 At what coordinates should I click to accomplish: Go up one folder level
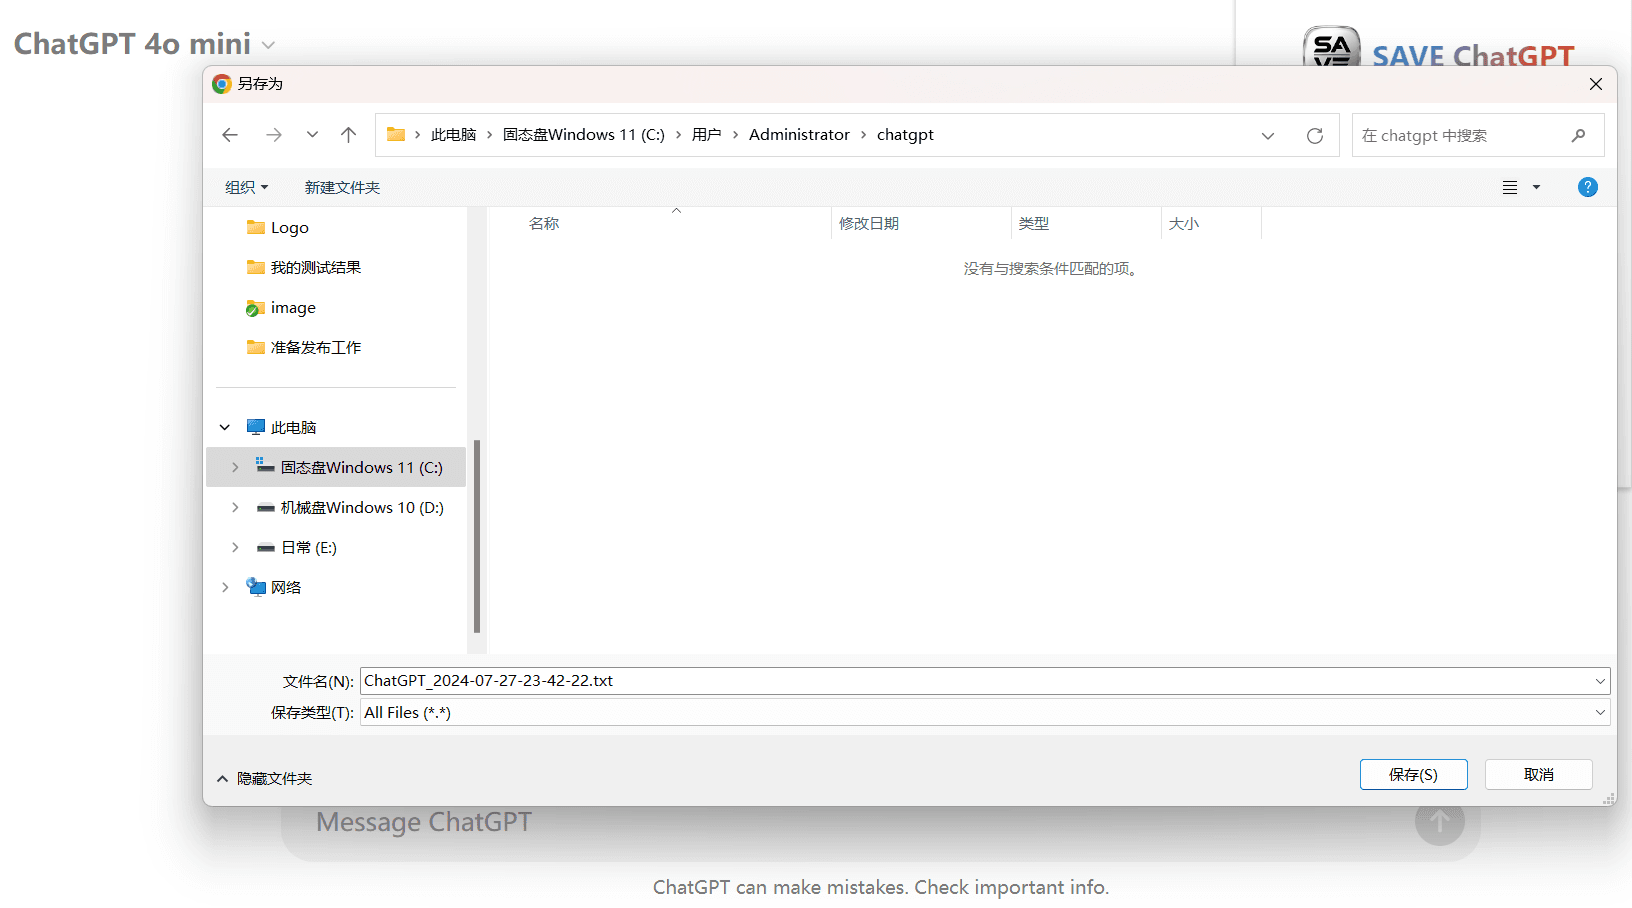pos(348,135)
